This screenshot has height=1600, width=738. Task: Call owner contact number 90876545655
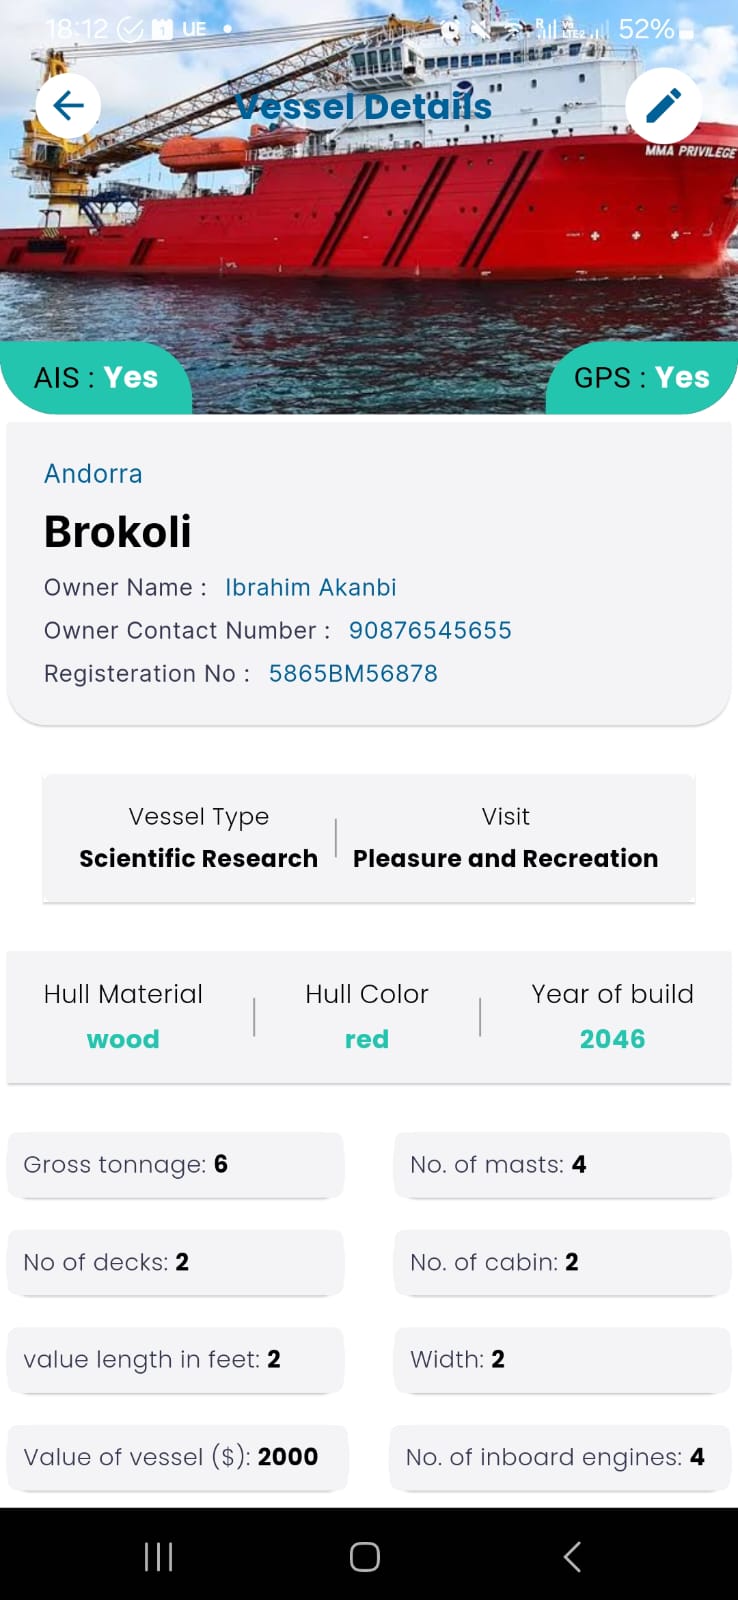click(x=430, y=630)
